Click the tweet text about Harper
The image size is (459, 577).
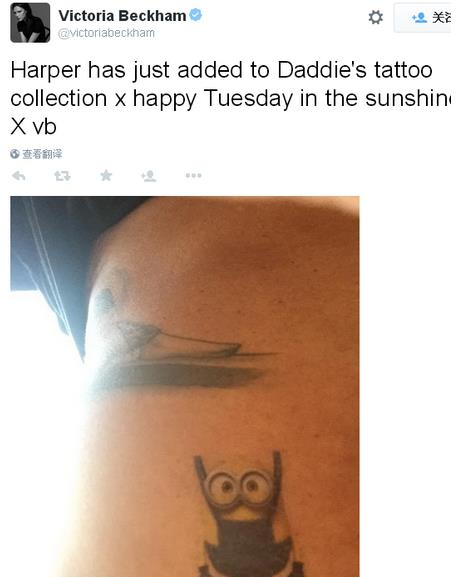pos(230,98)
